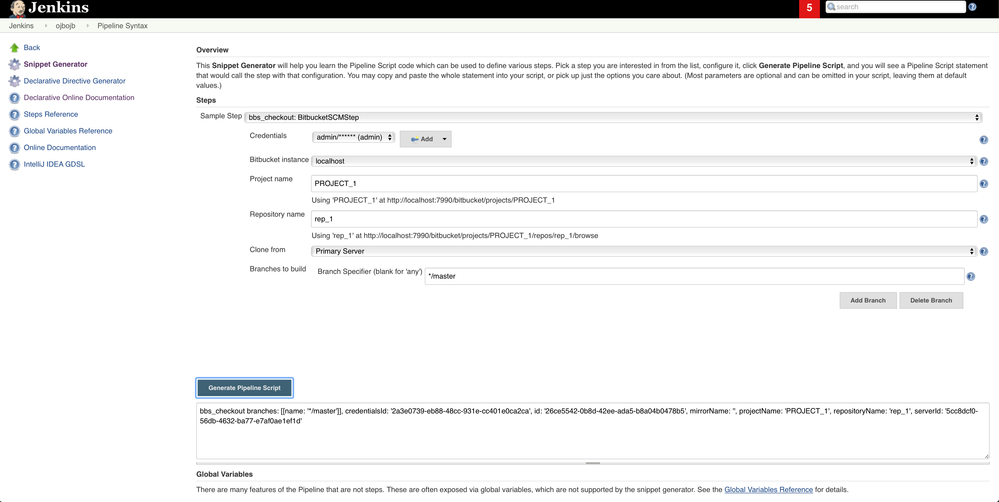Click into the Jenkins search box

(896, 7)
